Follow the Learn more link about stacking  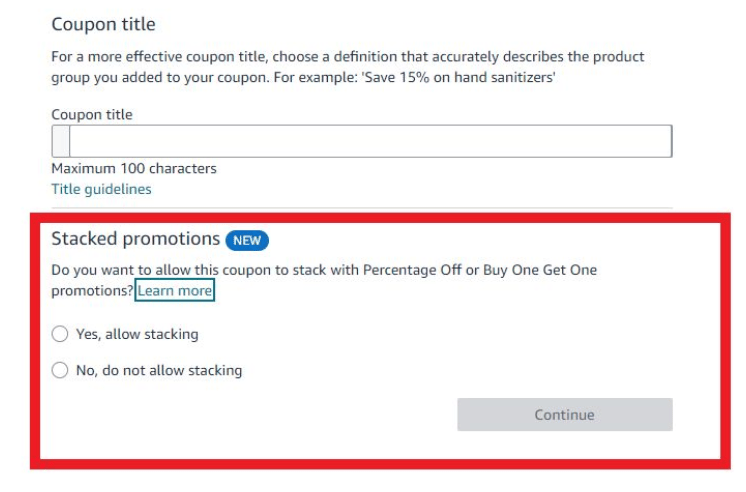point(175,291)
